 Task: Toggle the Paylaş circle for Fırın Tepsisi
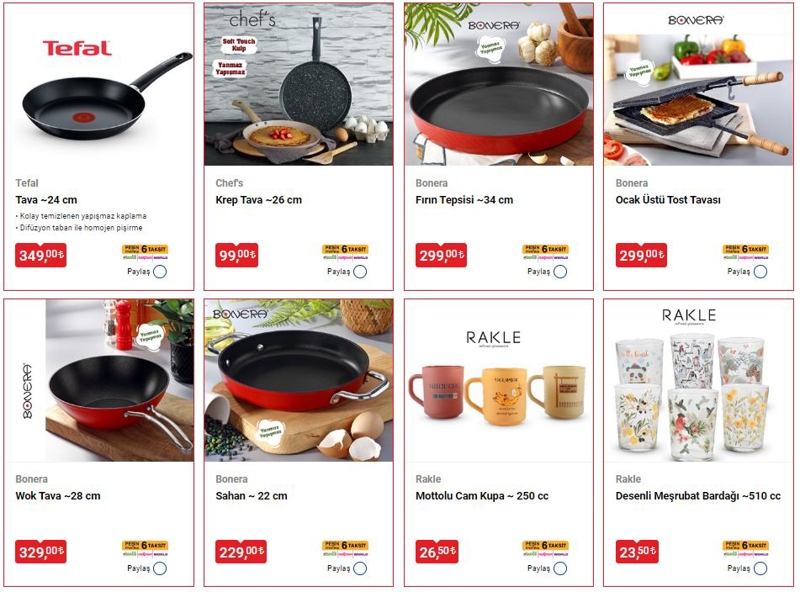point(560,272)
